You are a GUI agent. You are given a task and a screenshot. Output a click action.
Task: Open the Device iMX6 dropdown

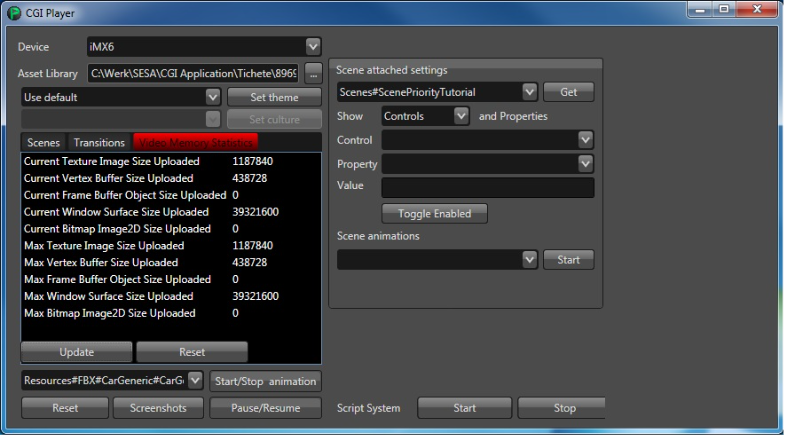(x=313, y=47)
